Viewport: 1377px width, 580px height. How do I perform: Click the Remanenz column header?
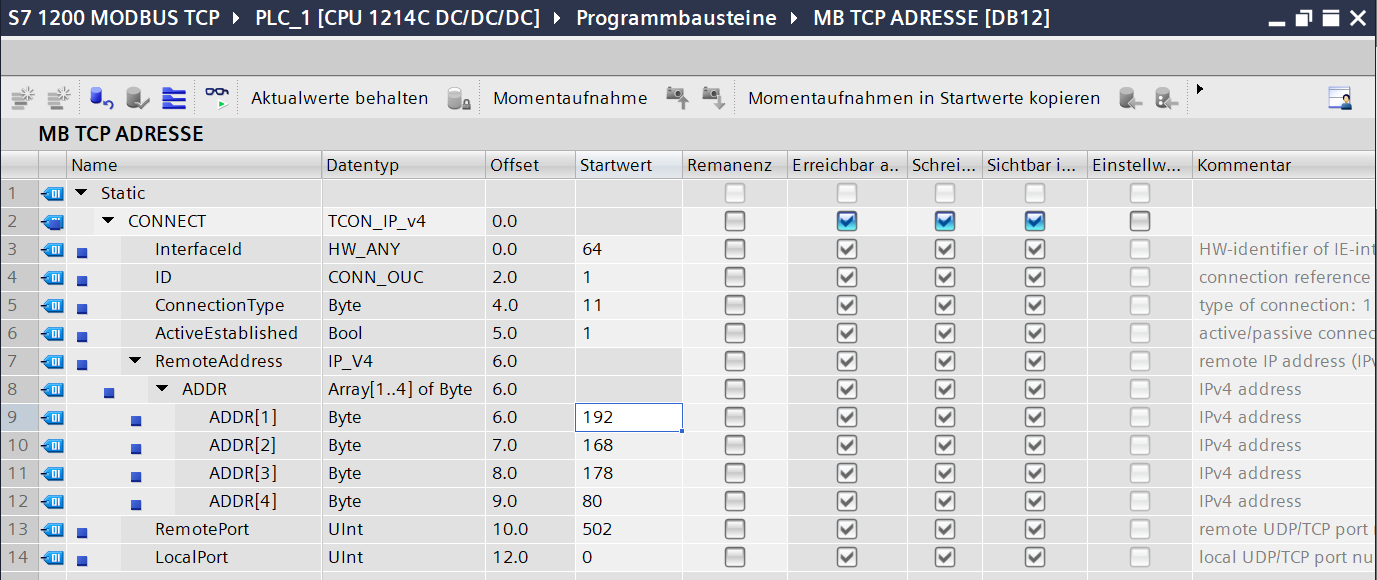click(735, 165)
